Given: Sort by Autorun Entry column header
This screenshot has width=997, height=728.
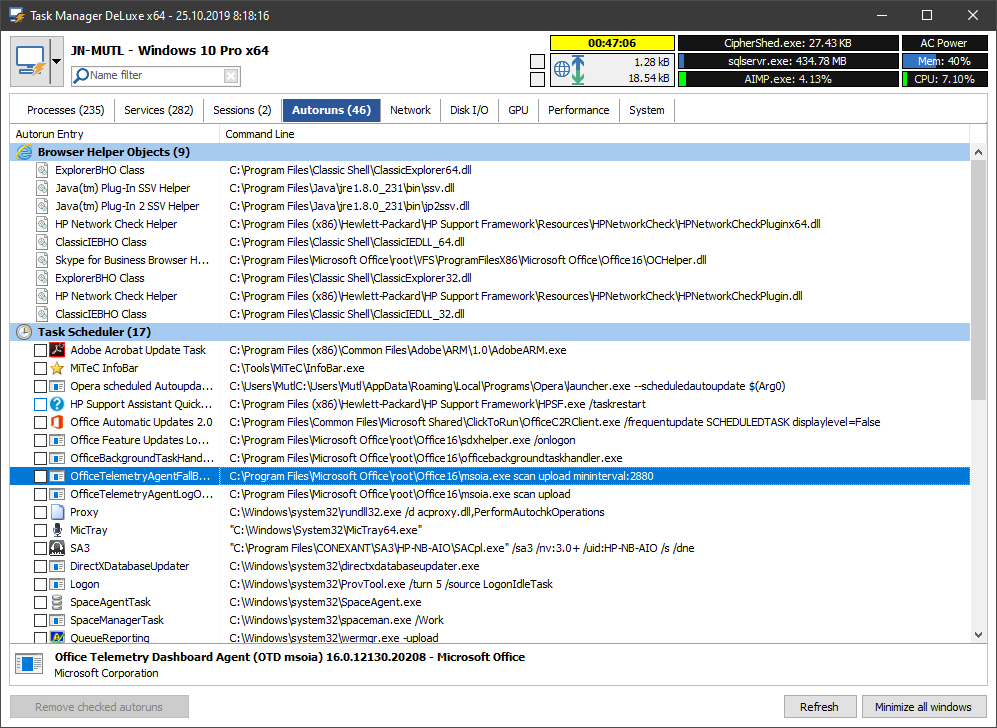Looking at the screenshot, I should [114, 134].
